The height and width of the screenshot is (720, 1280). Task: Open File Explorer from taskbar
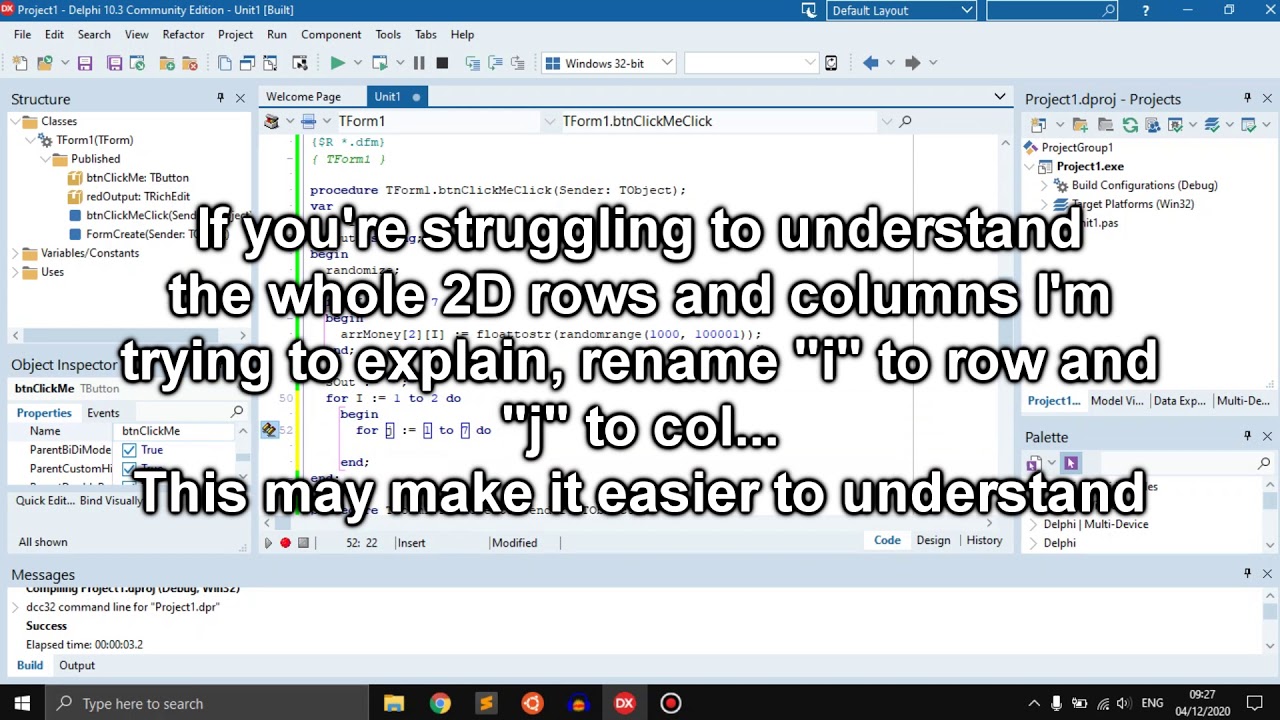tap(394, 703)
